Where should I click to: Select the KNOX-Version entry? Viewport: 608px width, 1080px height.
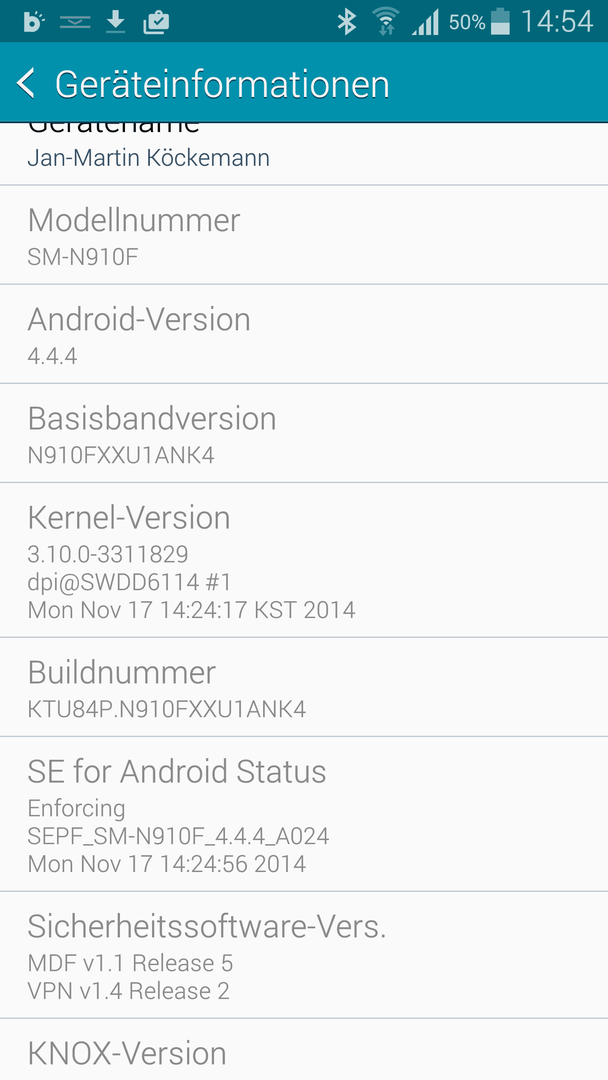pyautogui.click(x=304, y=1050)
